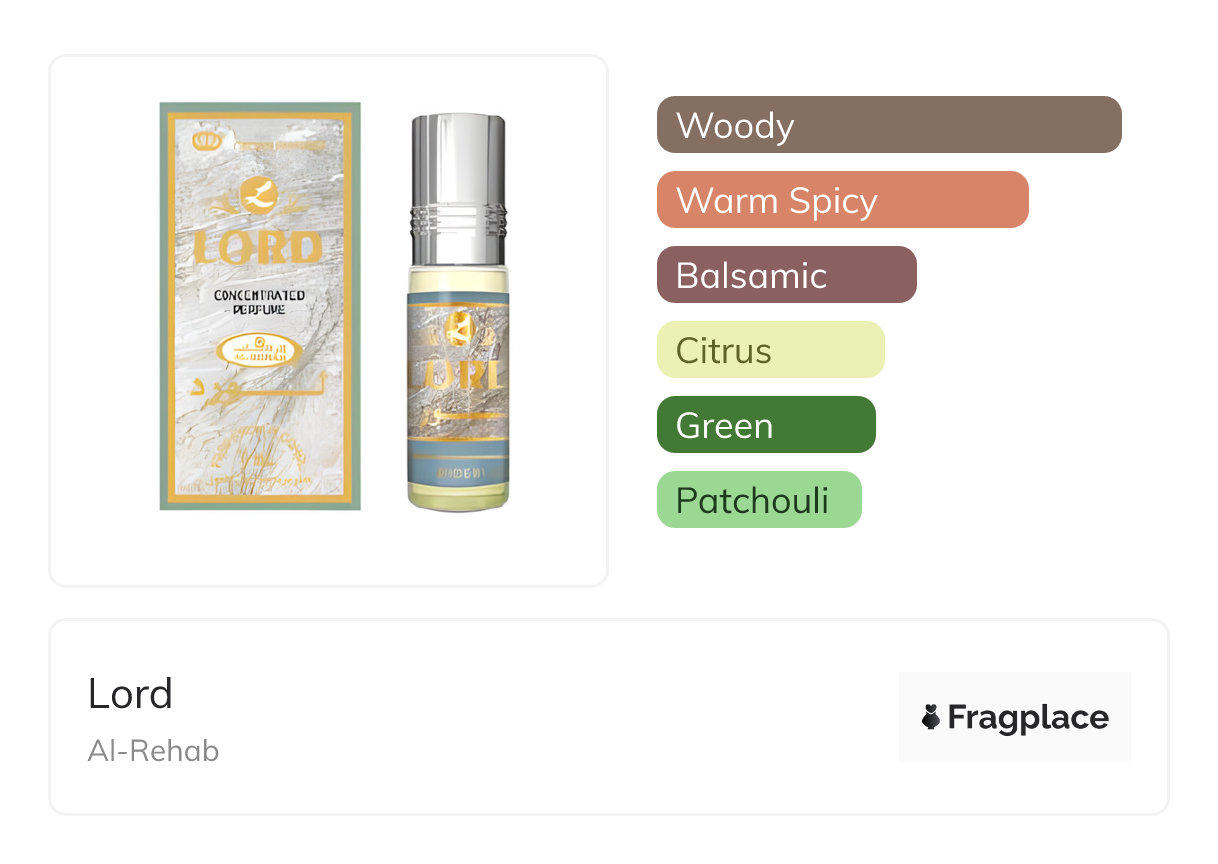This screenshot has height=864, width=1218.
Task: Open the Lord roll-on bottle image
Action: coord(458,313)
